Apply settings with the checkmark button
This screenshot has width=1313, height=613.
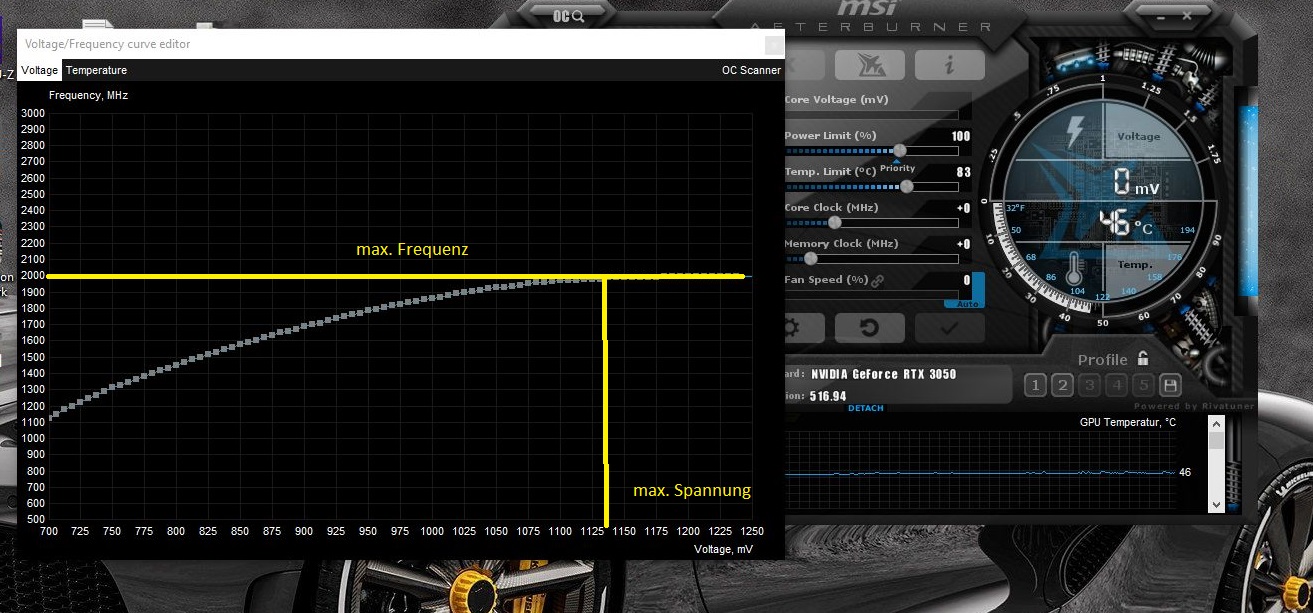tap(949, 327)
